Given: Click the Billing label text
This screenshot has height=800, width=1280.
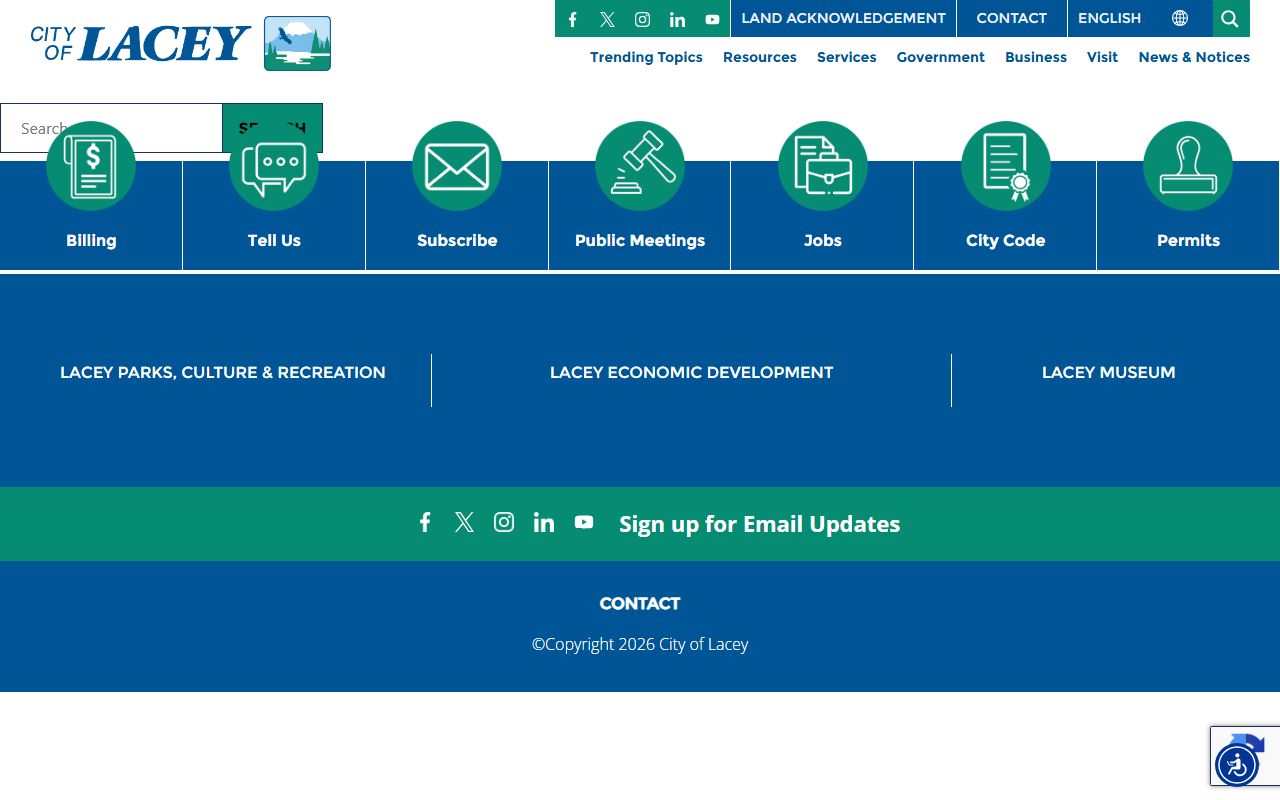Looking at the screenshot, I should point(91,241).
